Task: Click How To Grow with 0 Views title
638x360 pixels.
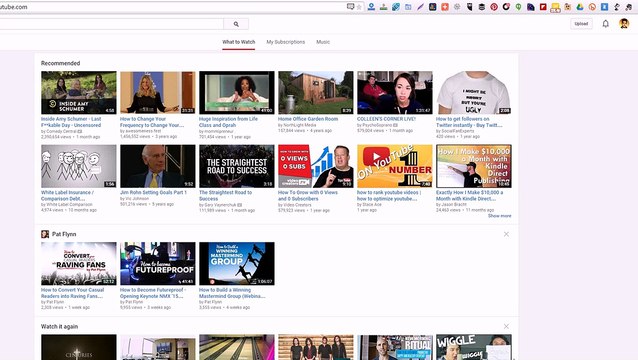Action: click(308, 196)
